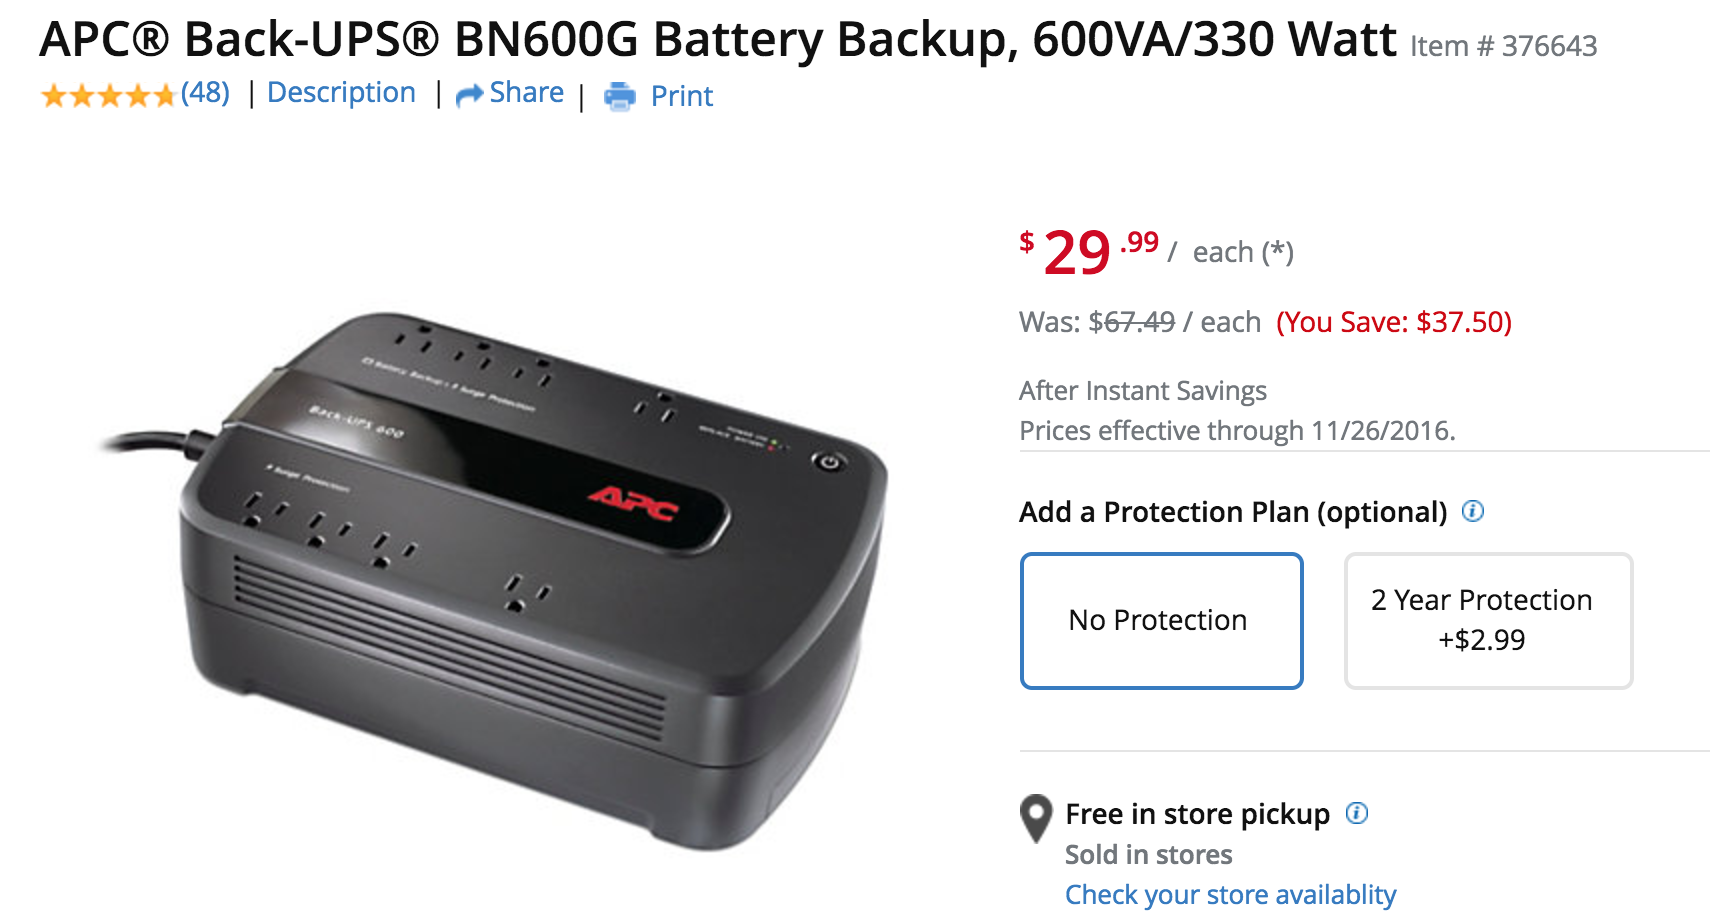Image resolution: width=1710 pixels, height=922 pixels.
Task: Click the You Save $37.50 text
Action: (x=1393, y=322)
